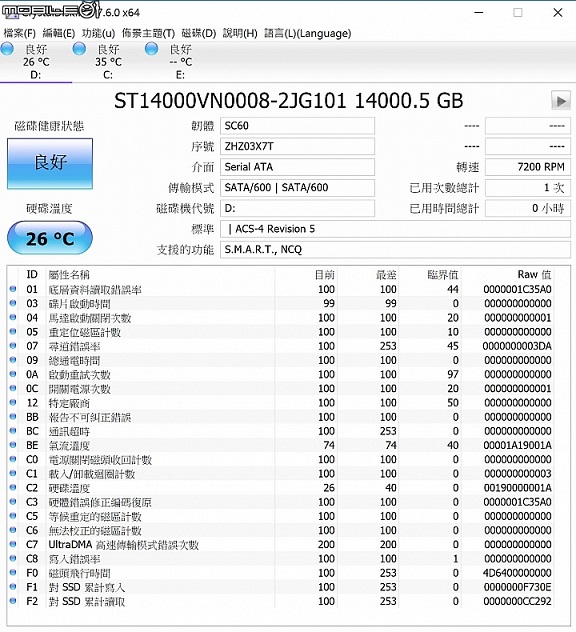Click status dot for attribute F2
576x632 pixels.
(x=13, y=601)
